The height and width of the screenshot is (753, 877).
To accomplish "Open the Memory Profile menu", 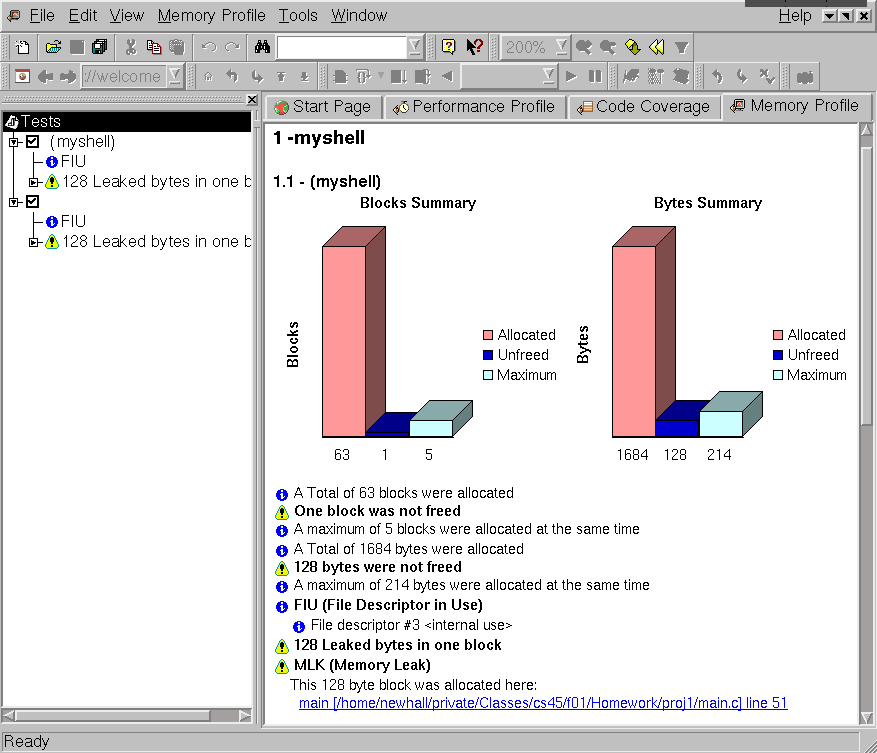I will (211, 15).
